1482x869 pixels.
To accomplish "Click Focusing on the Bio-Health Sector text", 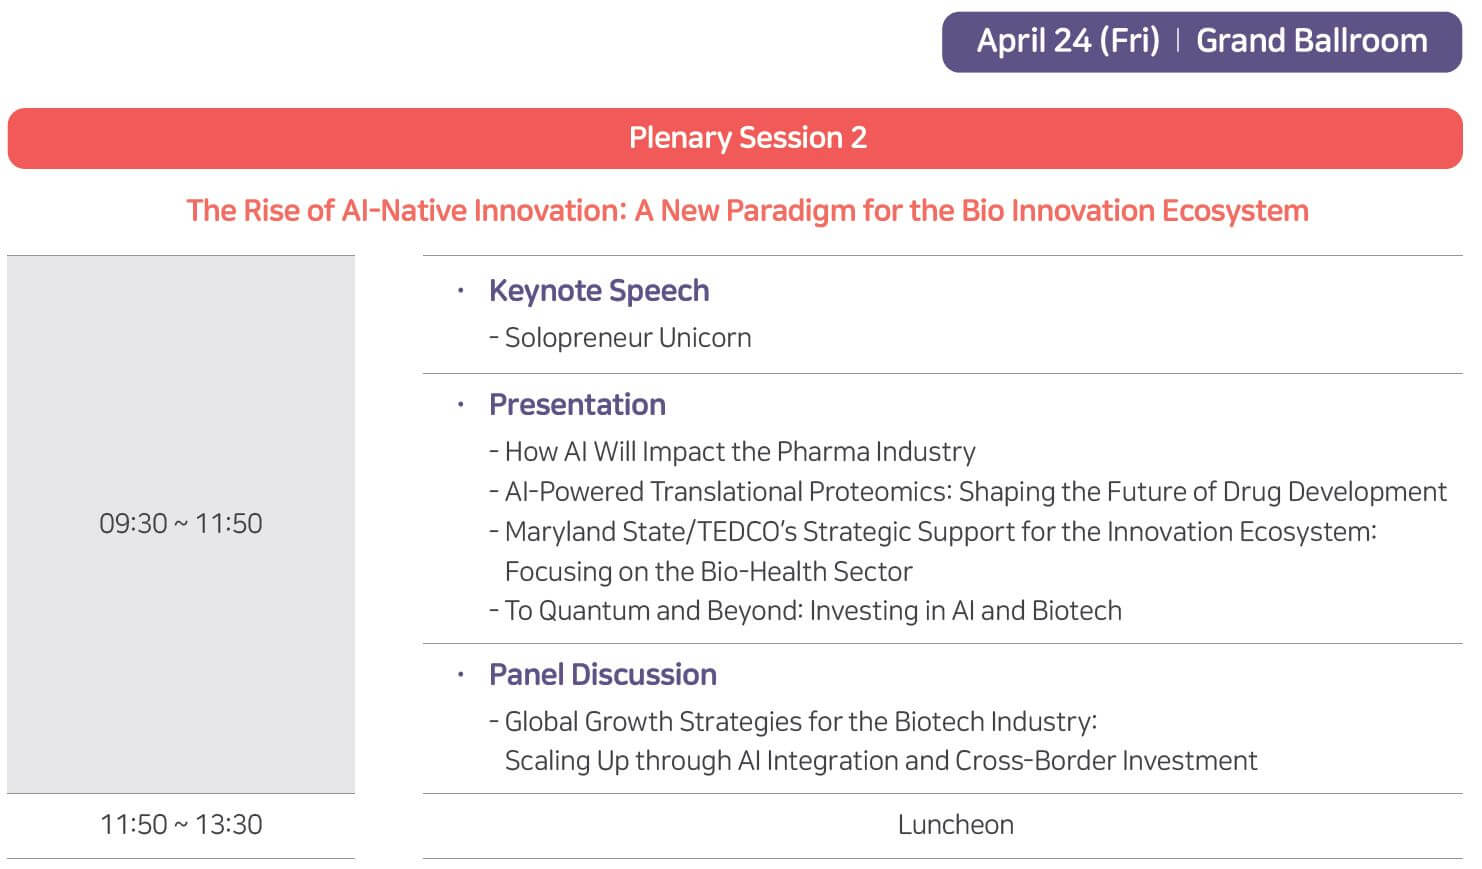I will point(708,572).
